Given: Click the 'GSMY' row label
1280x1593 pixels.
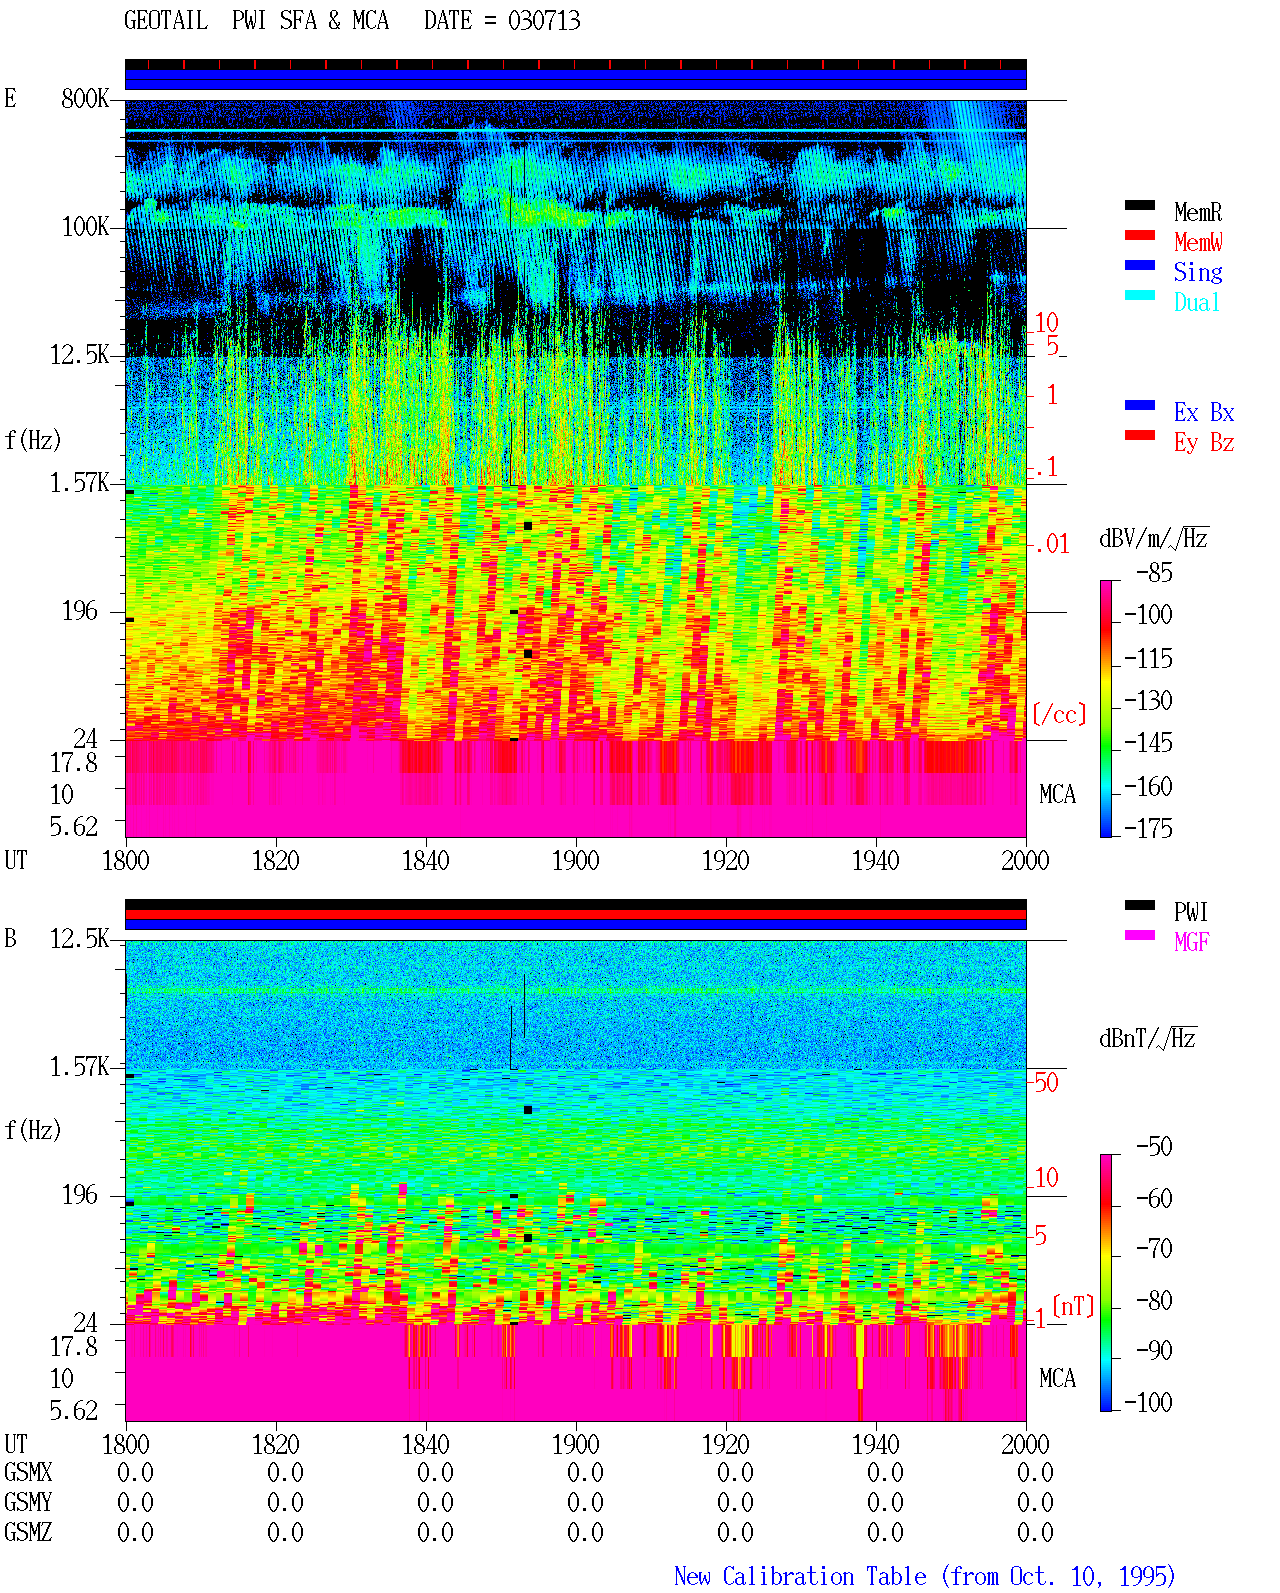Looking at the screenshot, I should [28, 1502].
